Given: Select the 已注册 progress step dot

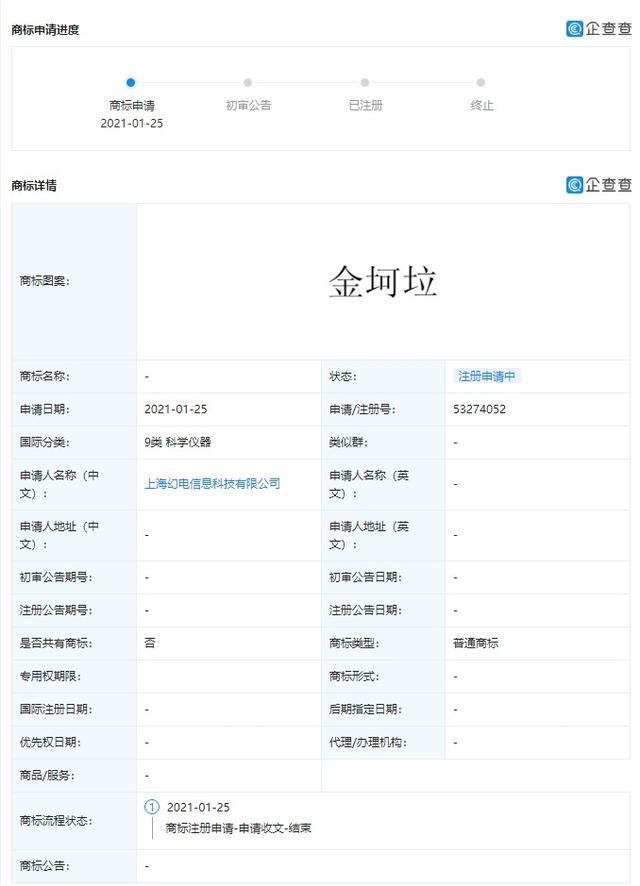Looking at the screenshot, I should pyautogui.click(x=365, y=82).
